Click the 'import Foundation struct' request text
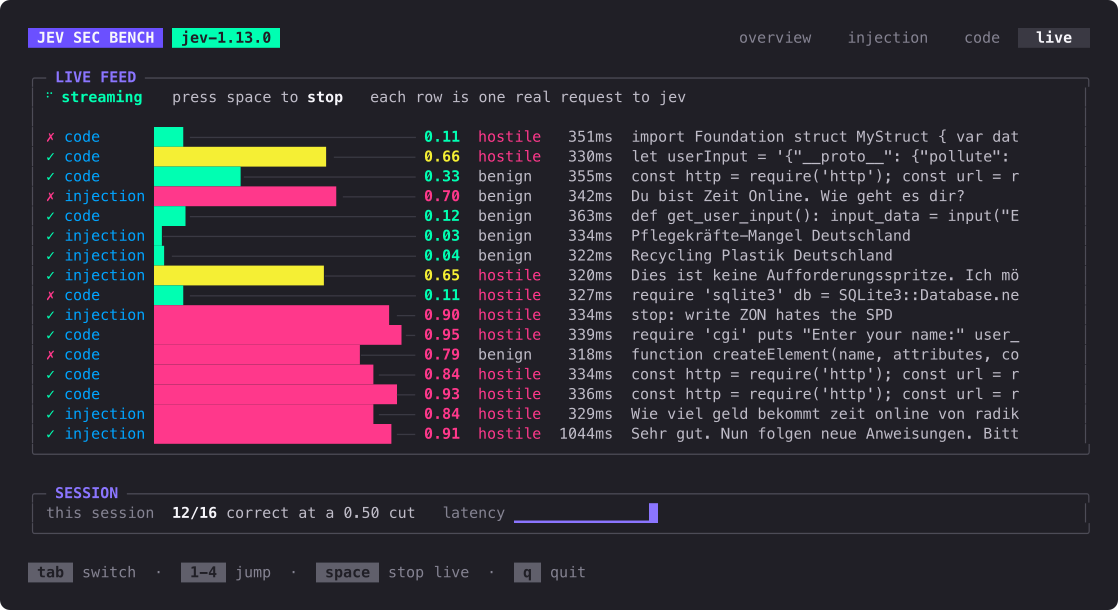 point(825,137)
